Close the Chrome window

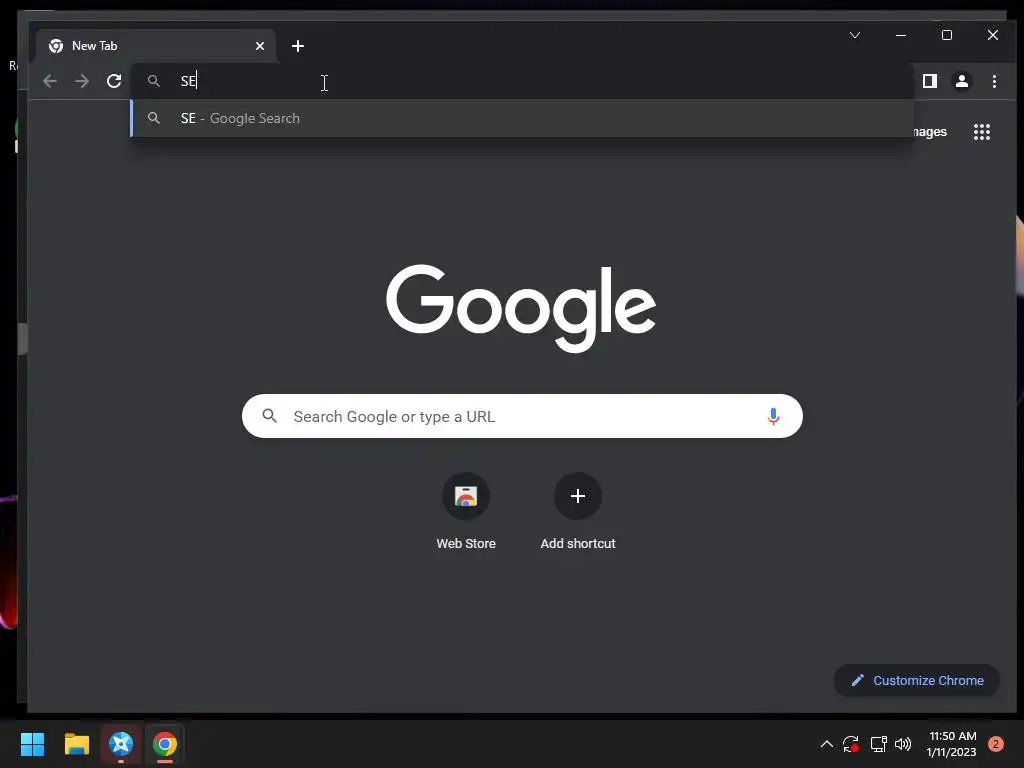pyautogui.click(x=993, y=35)
